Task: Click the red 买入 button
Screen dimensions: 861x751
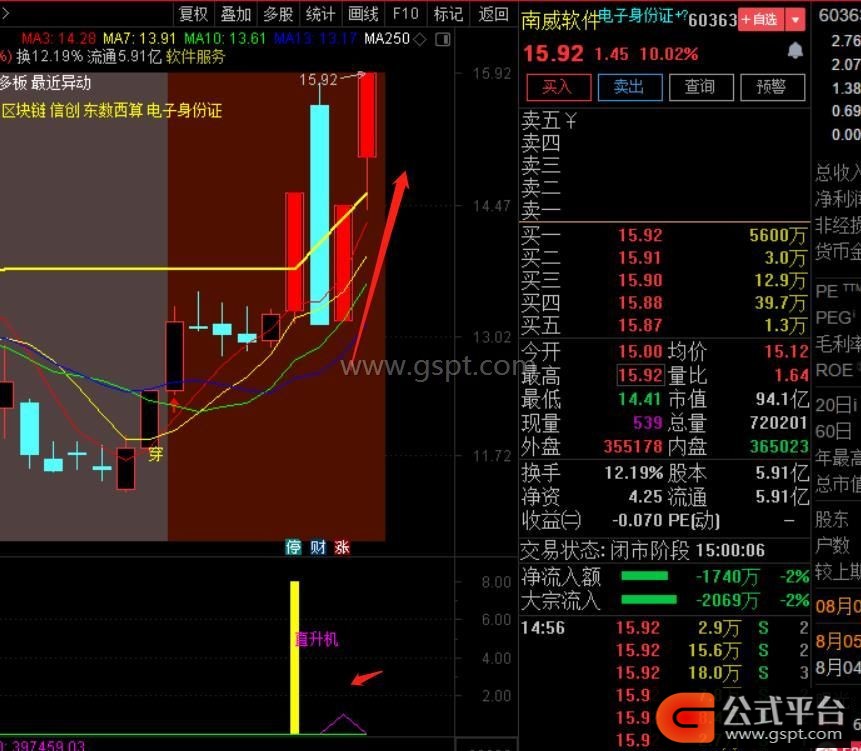Action: tap(558, 87)
